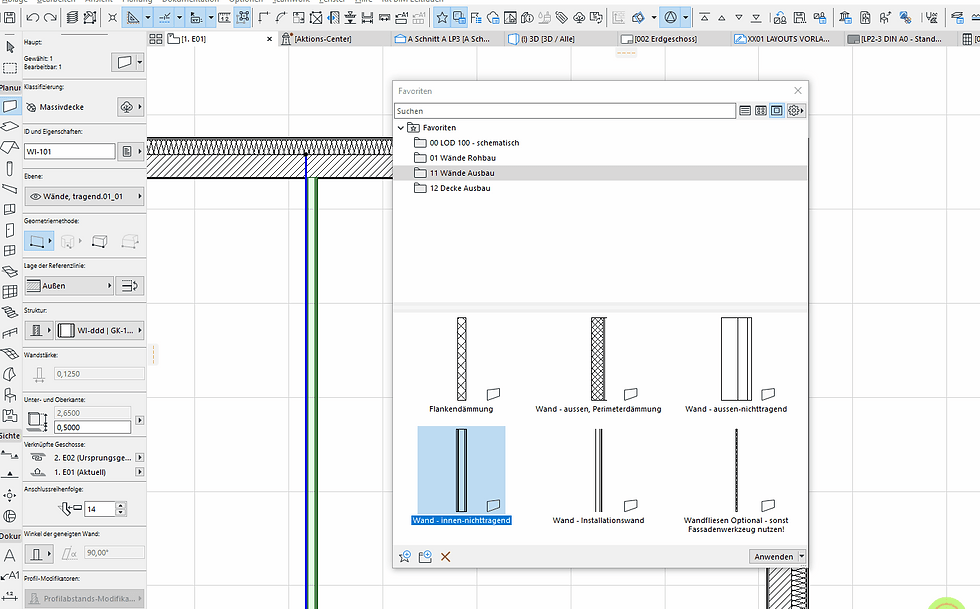980x609 pixels.
Task: Expand the 1. E01 (Aktuell) story arrow
Action: coord(139,472)
